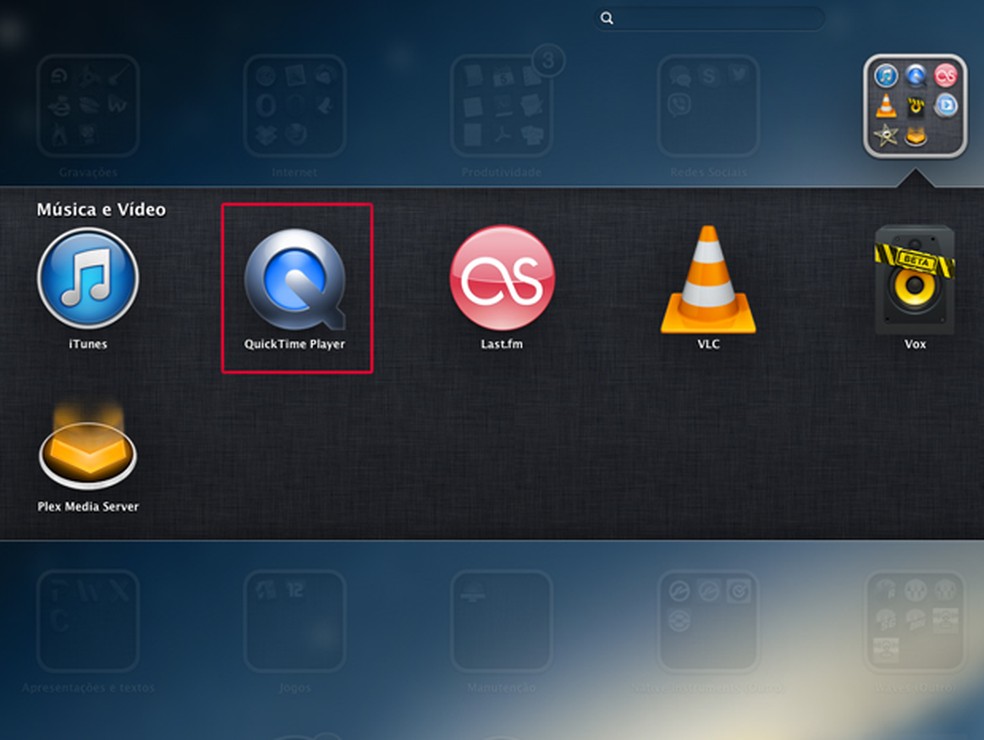Screen dimensions: 984x740
Task: Open the Last.fm app
Action: pos(501,278)
